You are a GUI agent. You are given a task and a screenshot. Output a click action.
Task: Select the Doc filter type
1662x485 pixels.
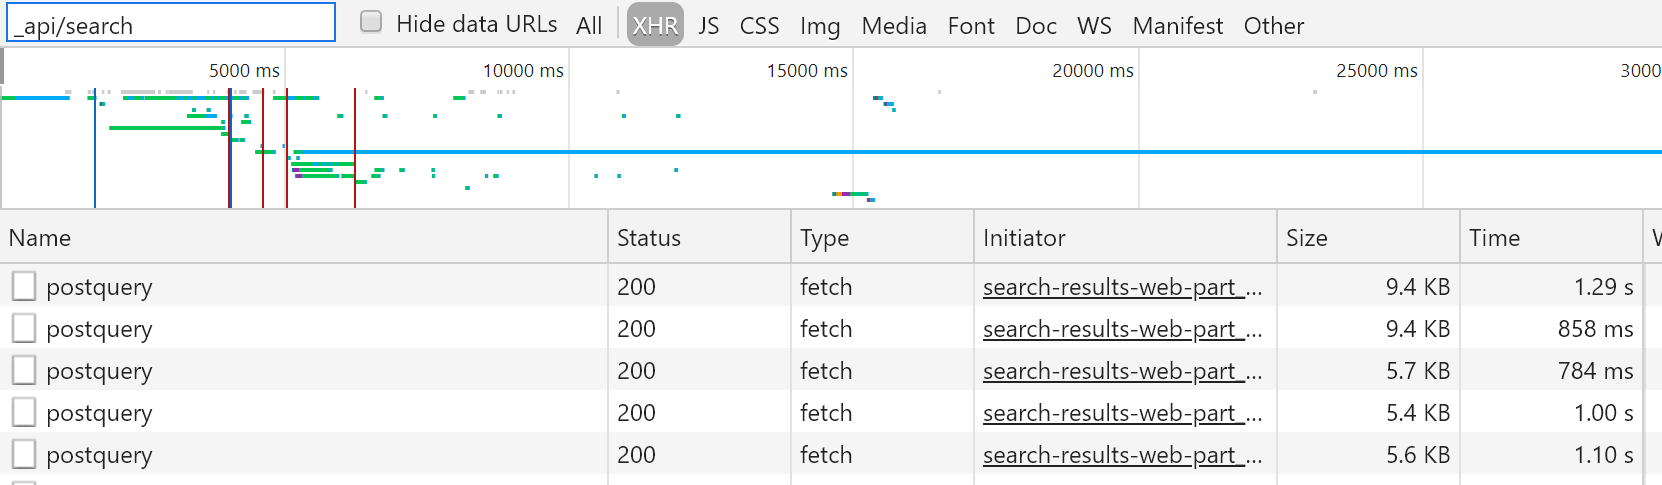click(x=1036, y=26)
